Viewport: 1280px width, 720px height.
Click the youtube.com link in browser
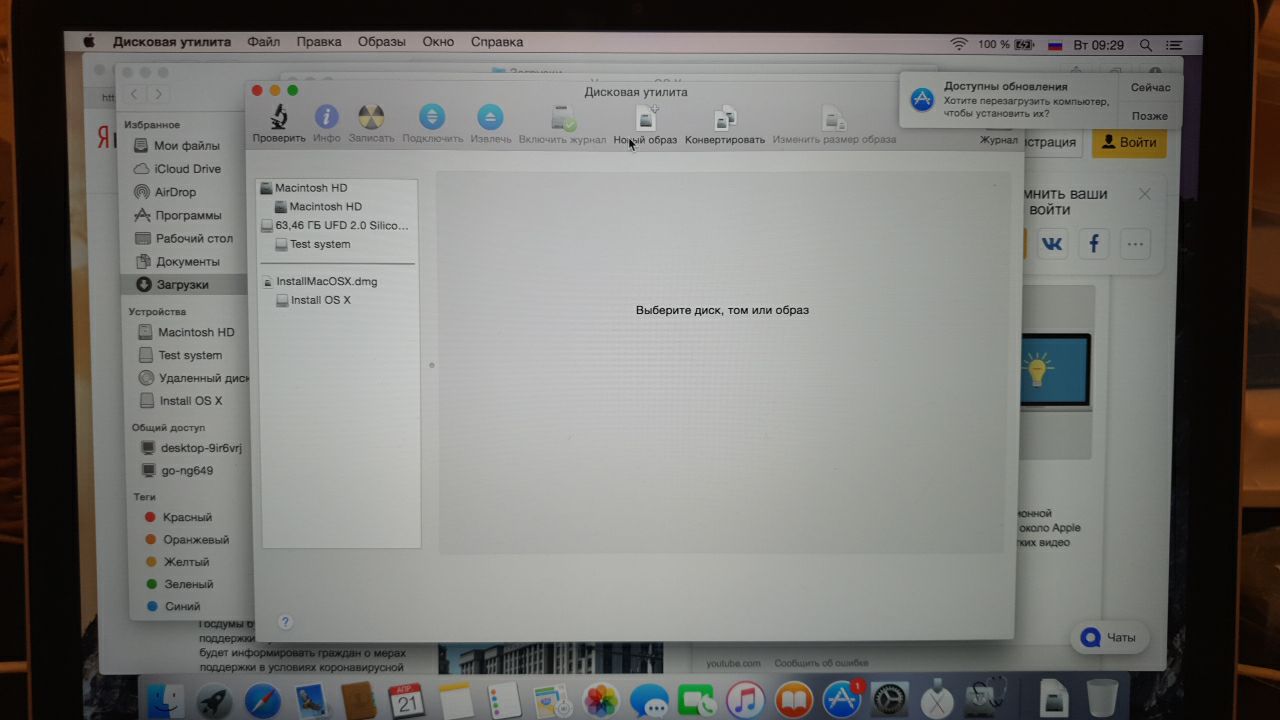click(x=734, y=663)
